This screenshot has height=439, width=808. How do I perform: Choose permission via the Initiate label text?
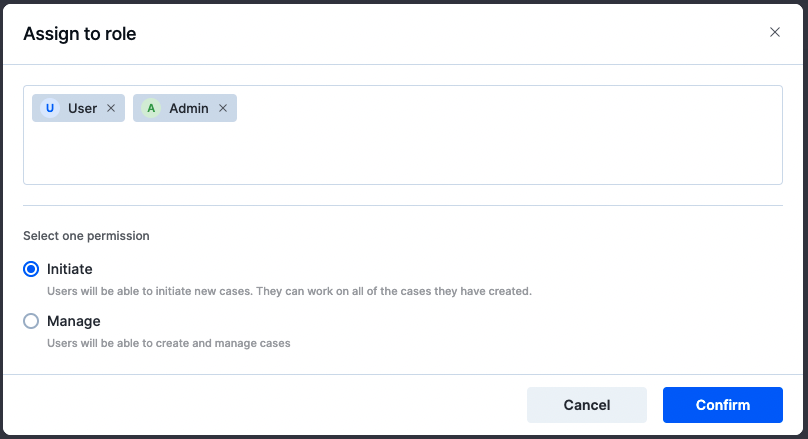tap(70, 269)
